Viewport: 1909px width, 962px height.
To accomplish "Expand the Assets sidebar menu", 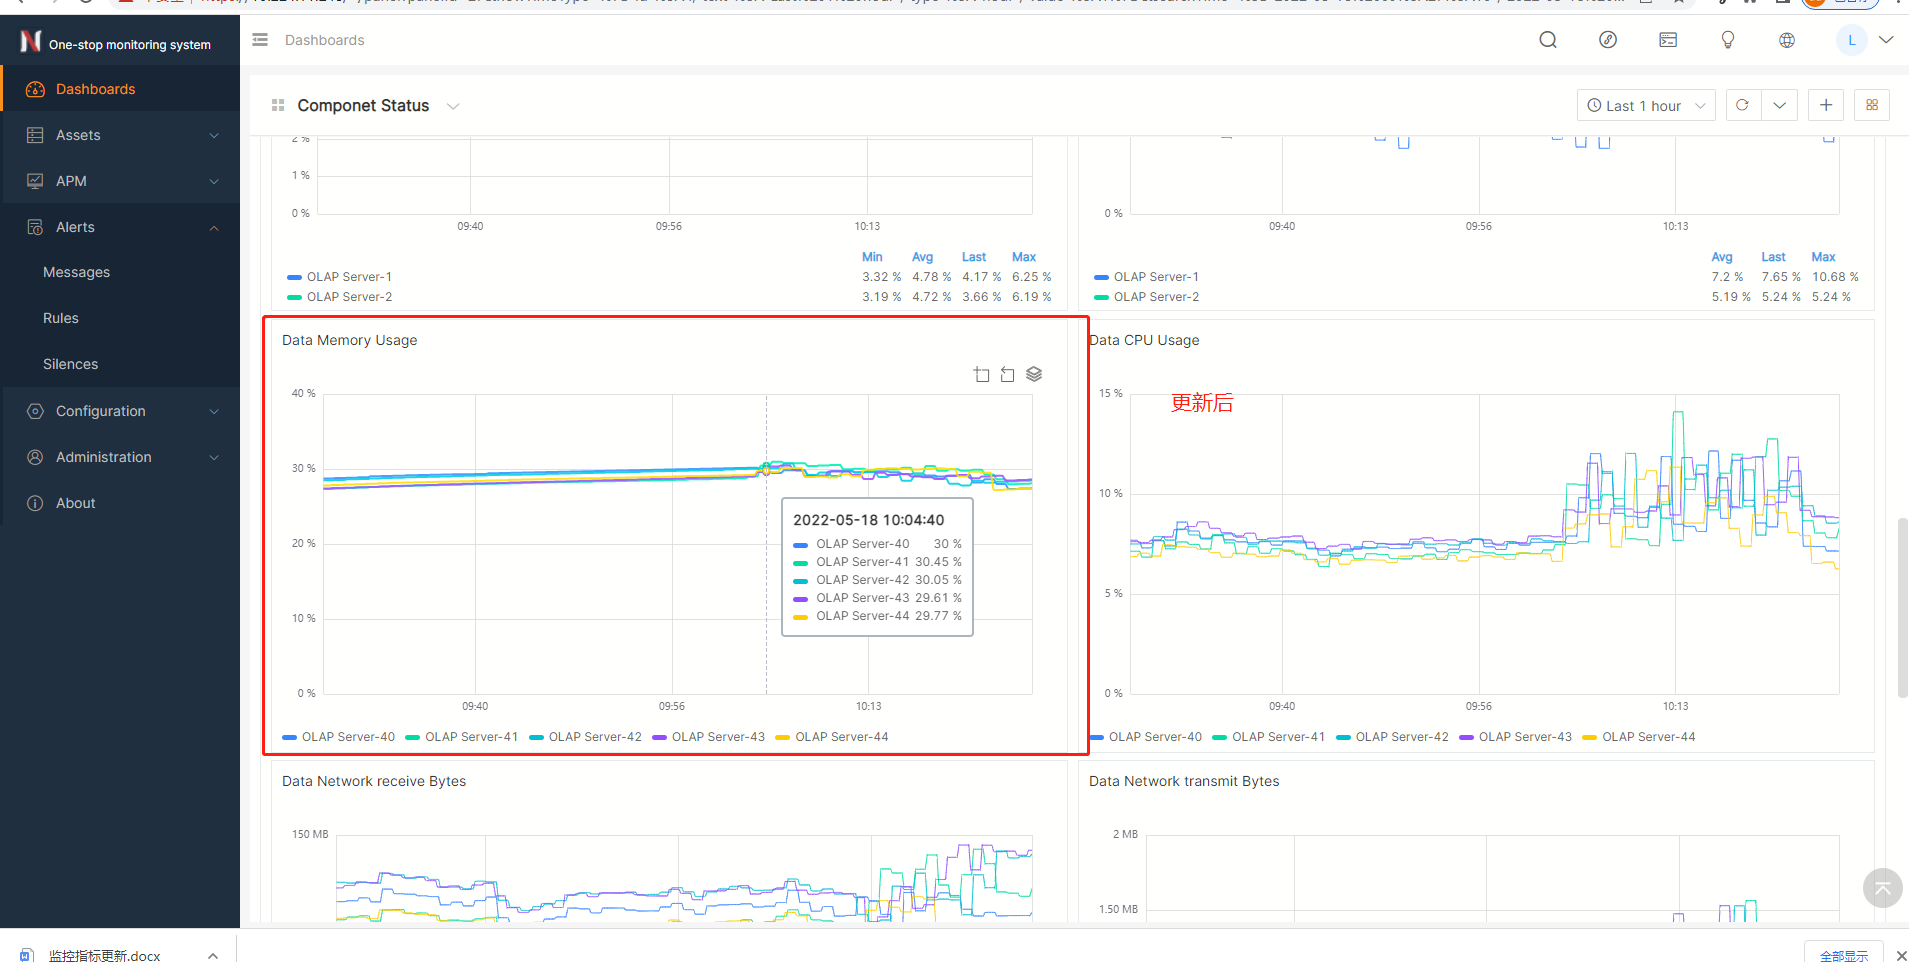I will pos(120,135).
